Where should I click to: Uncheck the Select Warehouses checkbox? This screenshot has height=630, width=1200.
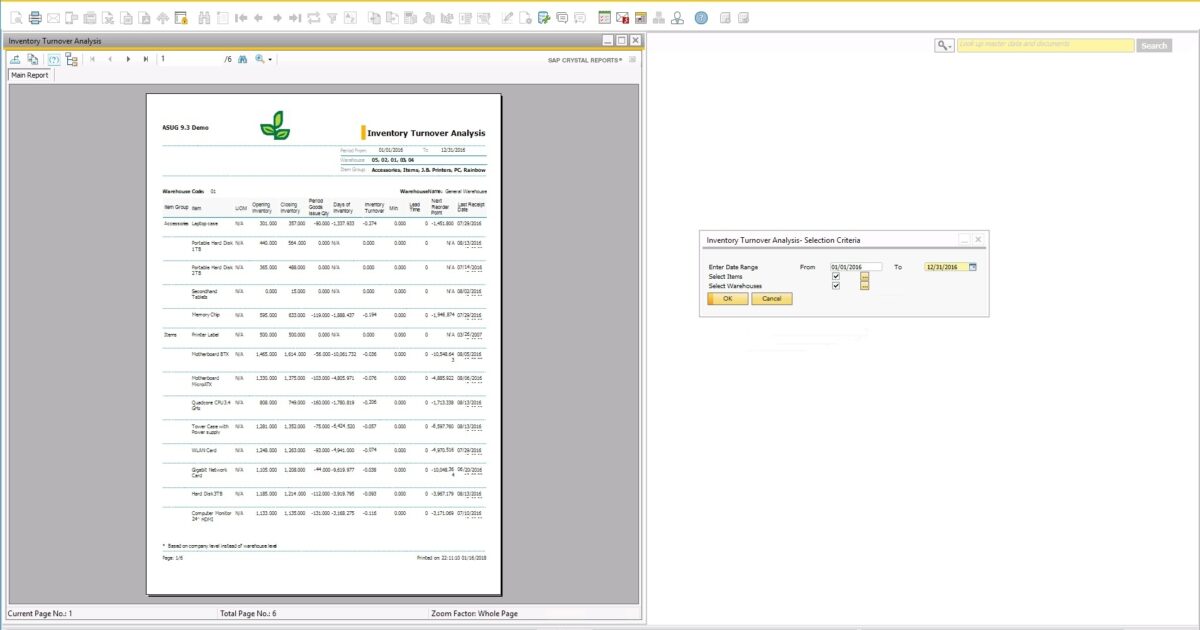coord(835,287)
